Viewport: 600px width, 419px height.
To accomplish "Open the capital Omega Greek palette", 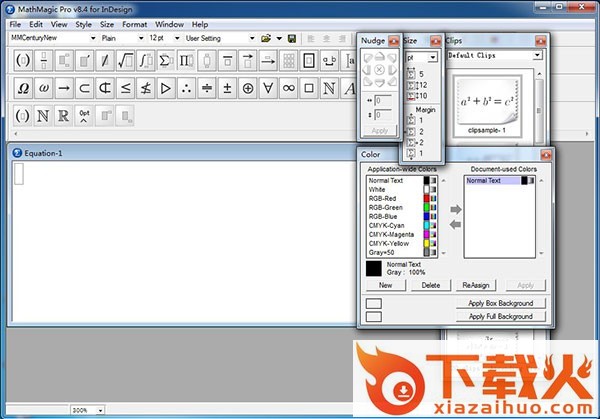I will [x=23, y=88].
